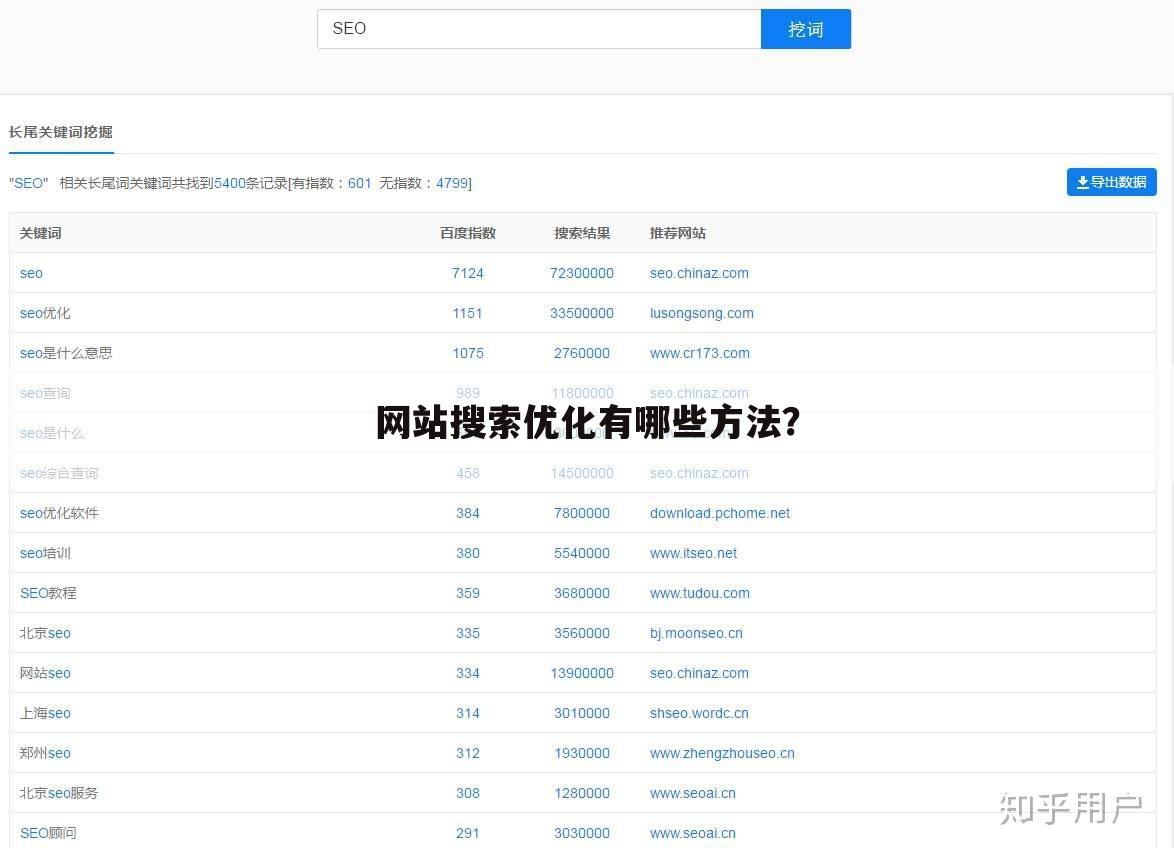Click the search result count 2760000
The image size is (1174, 848).
pos(582,353)
